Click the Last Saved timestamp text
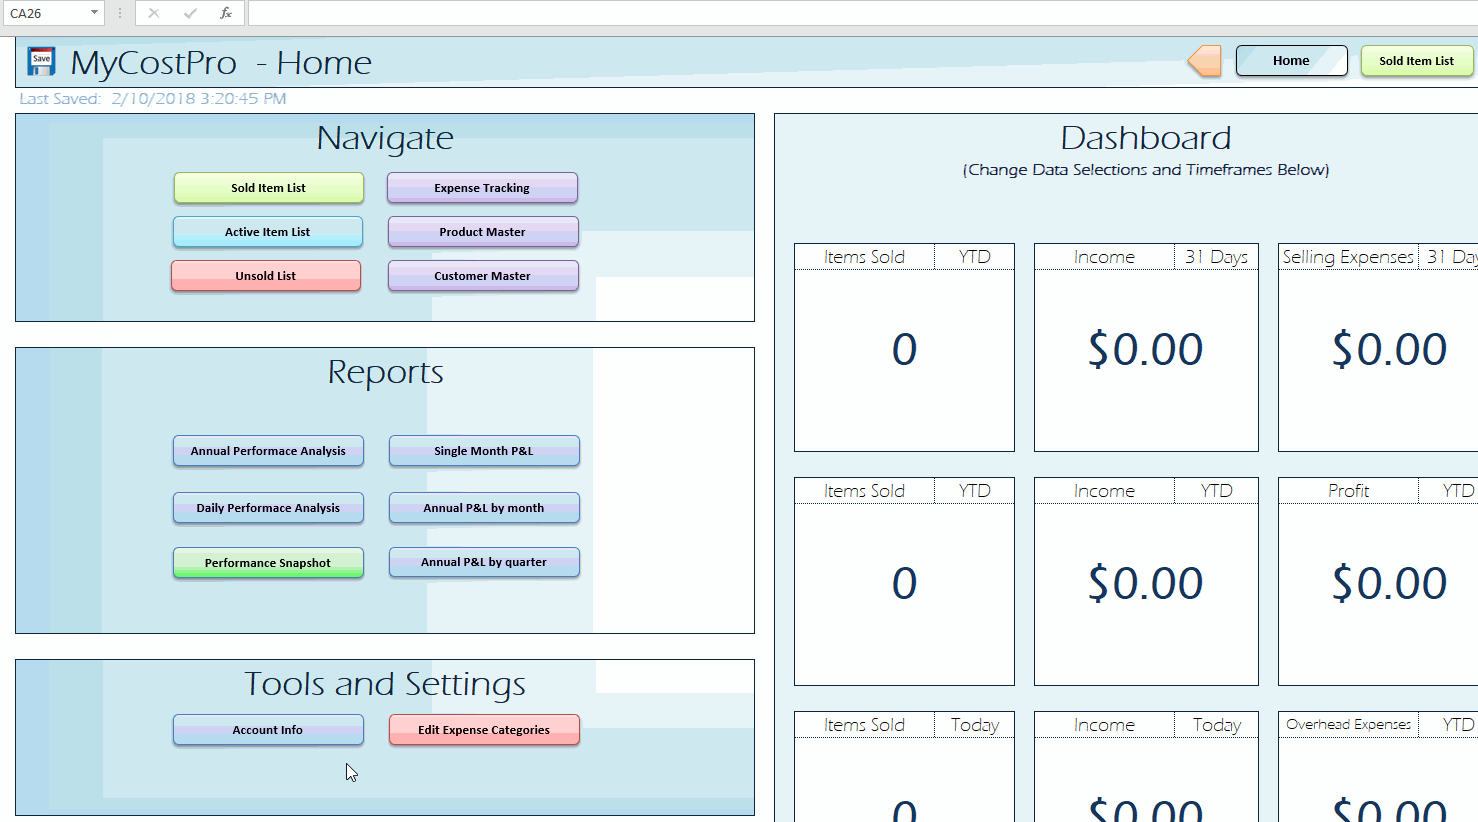The image size is (1478, 822). point(153,99)
